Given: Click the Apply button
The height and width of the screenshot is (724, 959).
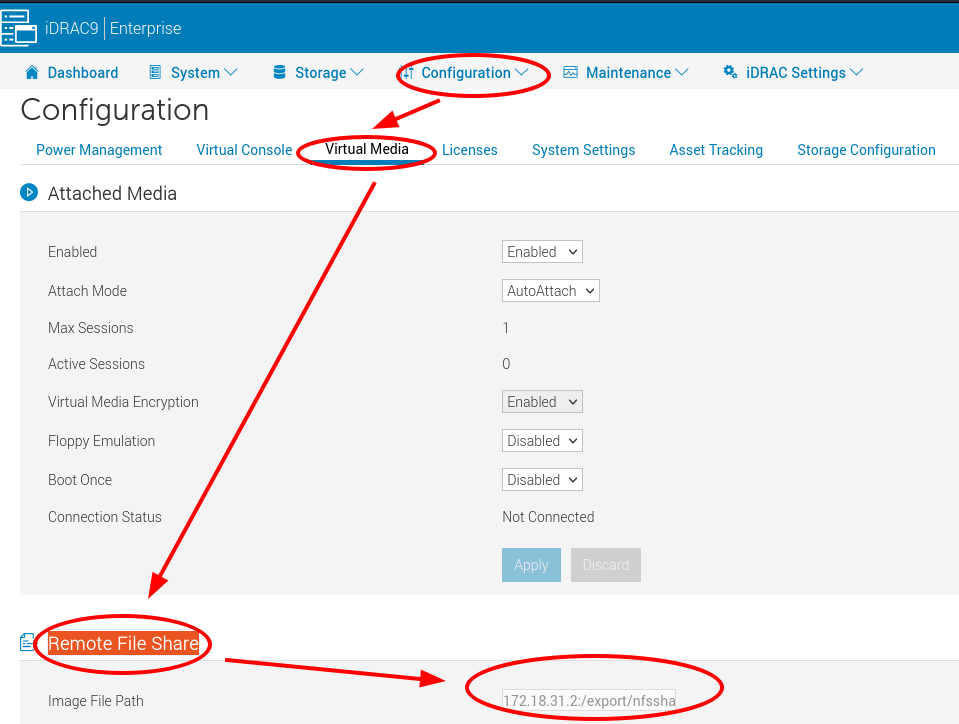Looking at the screenshot, I should click(x=531, y=565).
